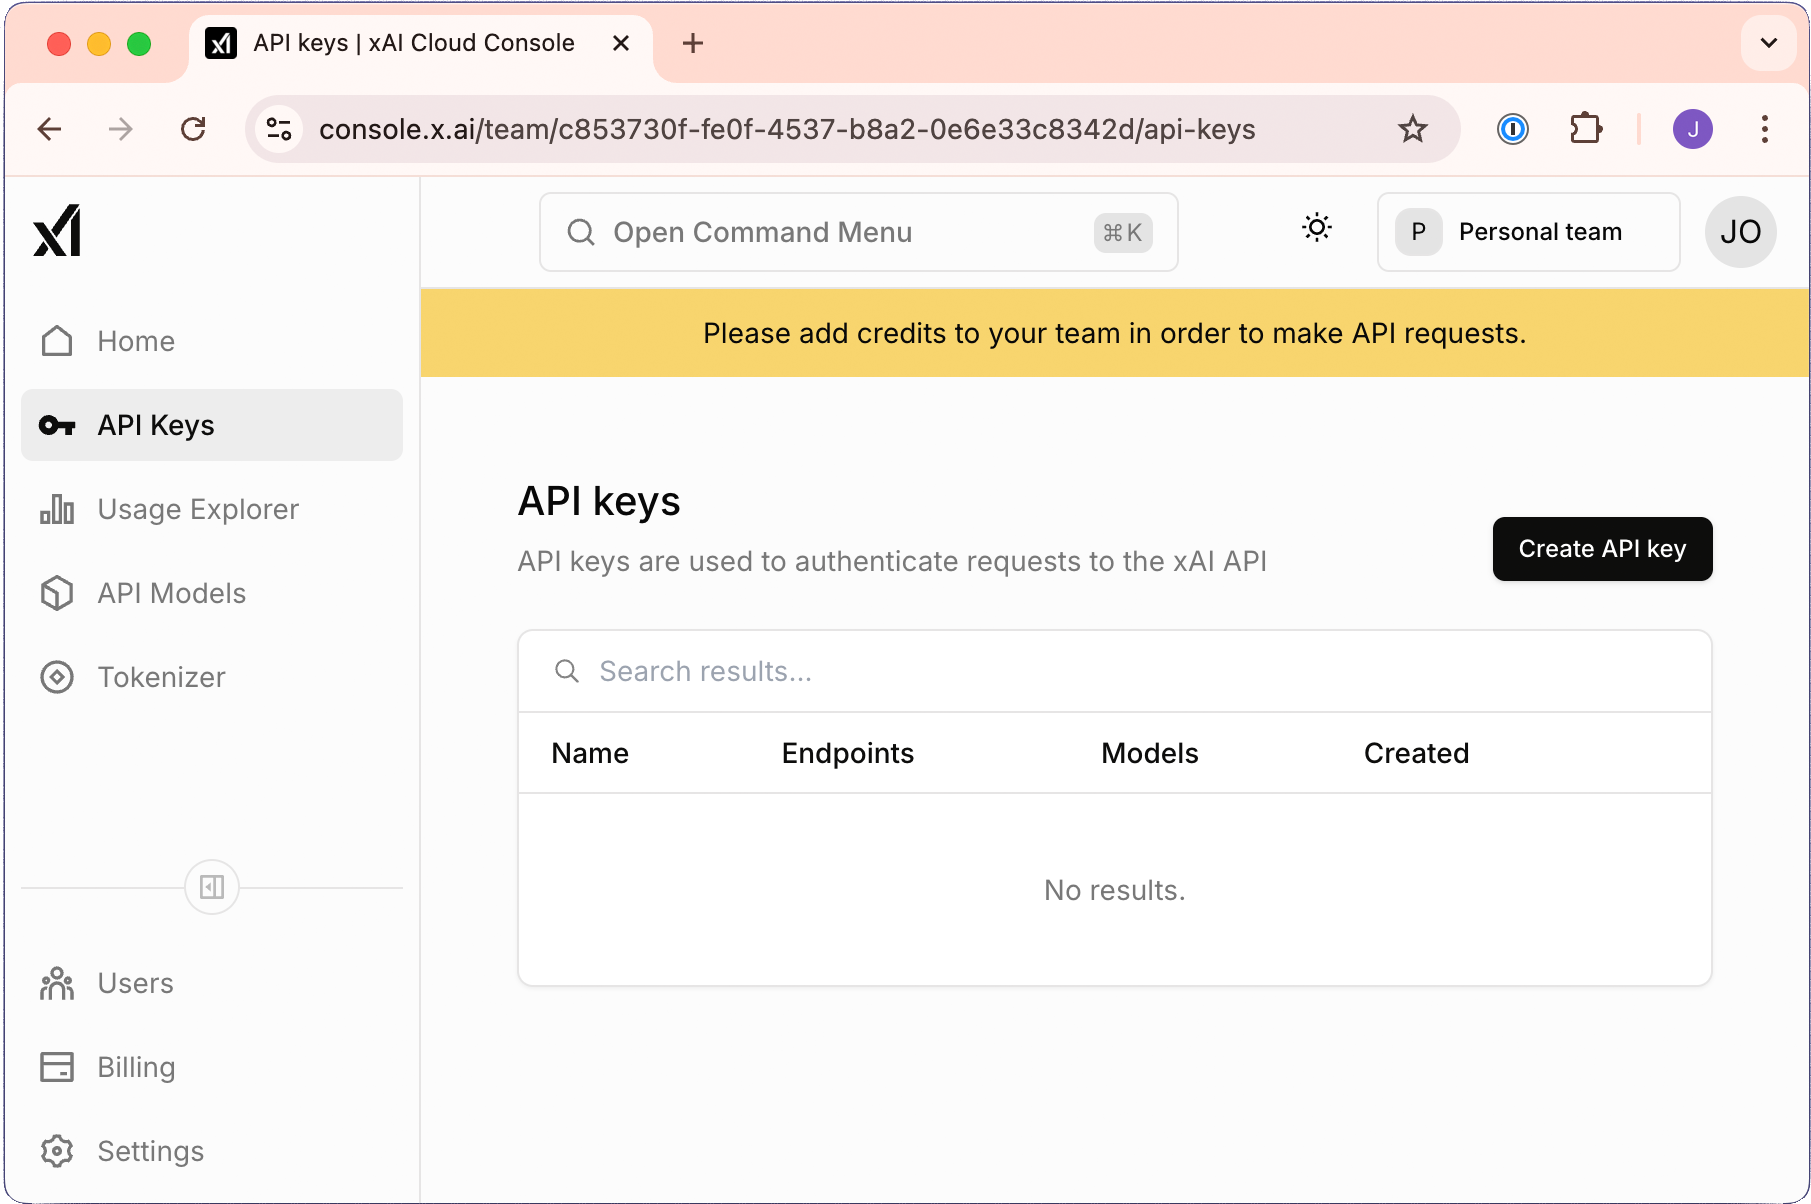
Task: Open Settings from the sidebar
Action: pyautogui.click(x=211, y=1151)
